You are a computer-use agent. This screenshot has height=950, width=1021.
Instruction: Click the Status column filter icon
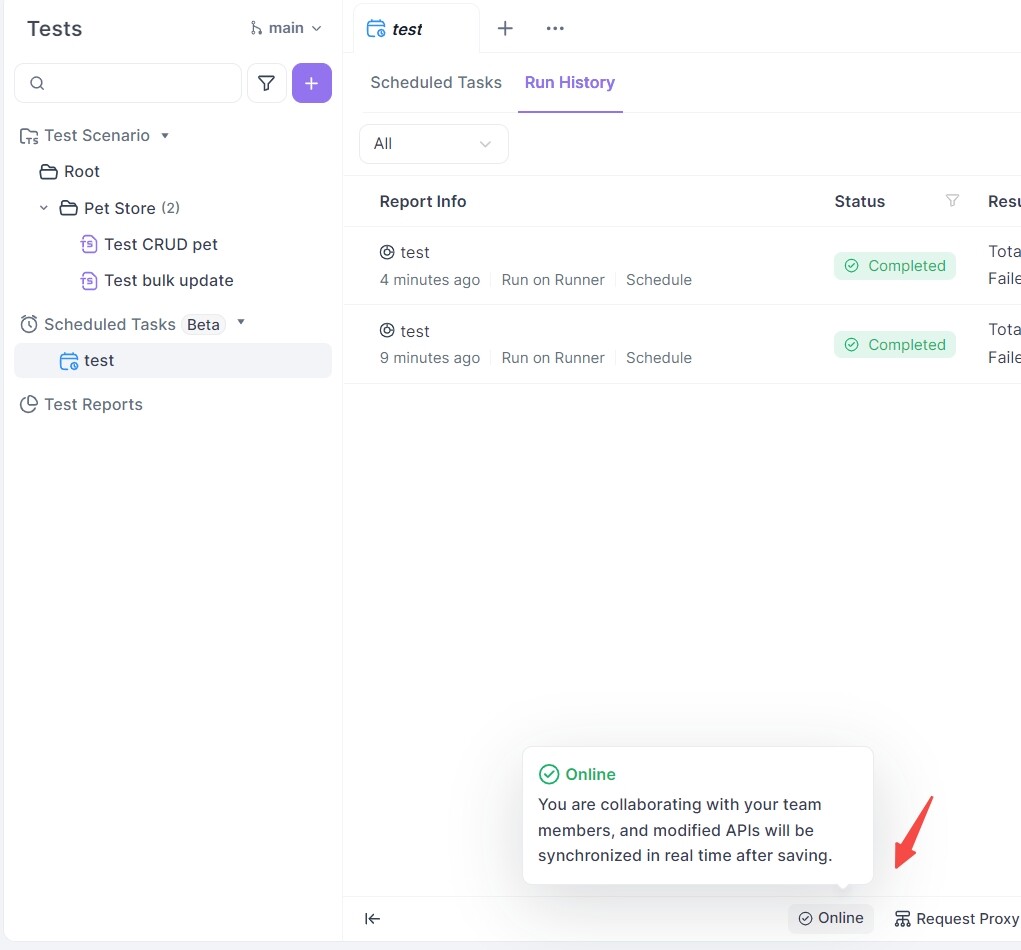click(x=952, y=201)
